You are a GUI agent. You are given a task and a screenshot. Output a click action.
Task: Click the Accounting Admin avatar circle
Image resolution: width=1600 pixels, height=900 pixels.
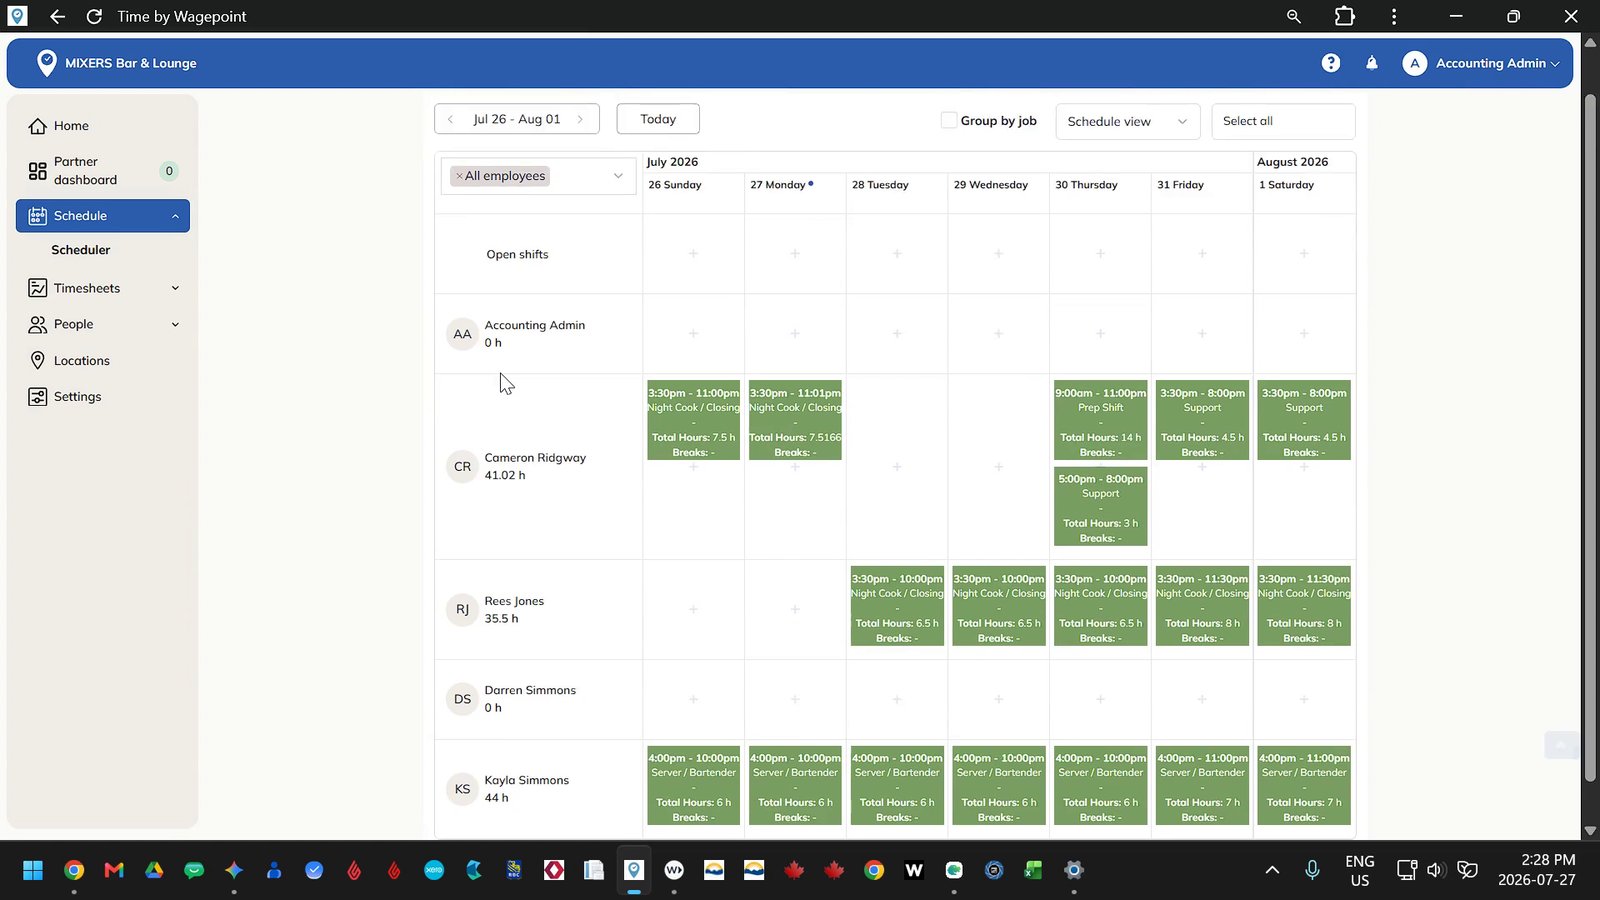1414,63
